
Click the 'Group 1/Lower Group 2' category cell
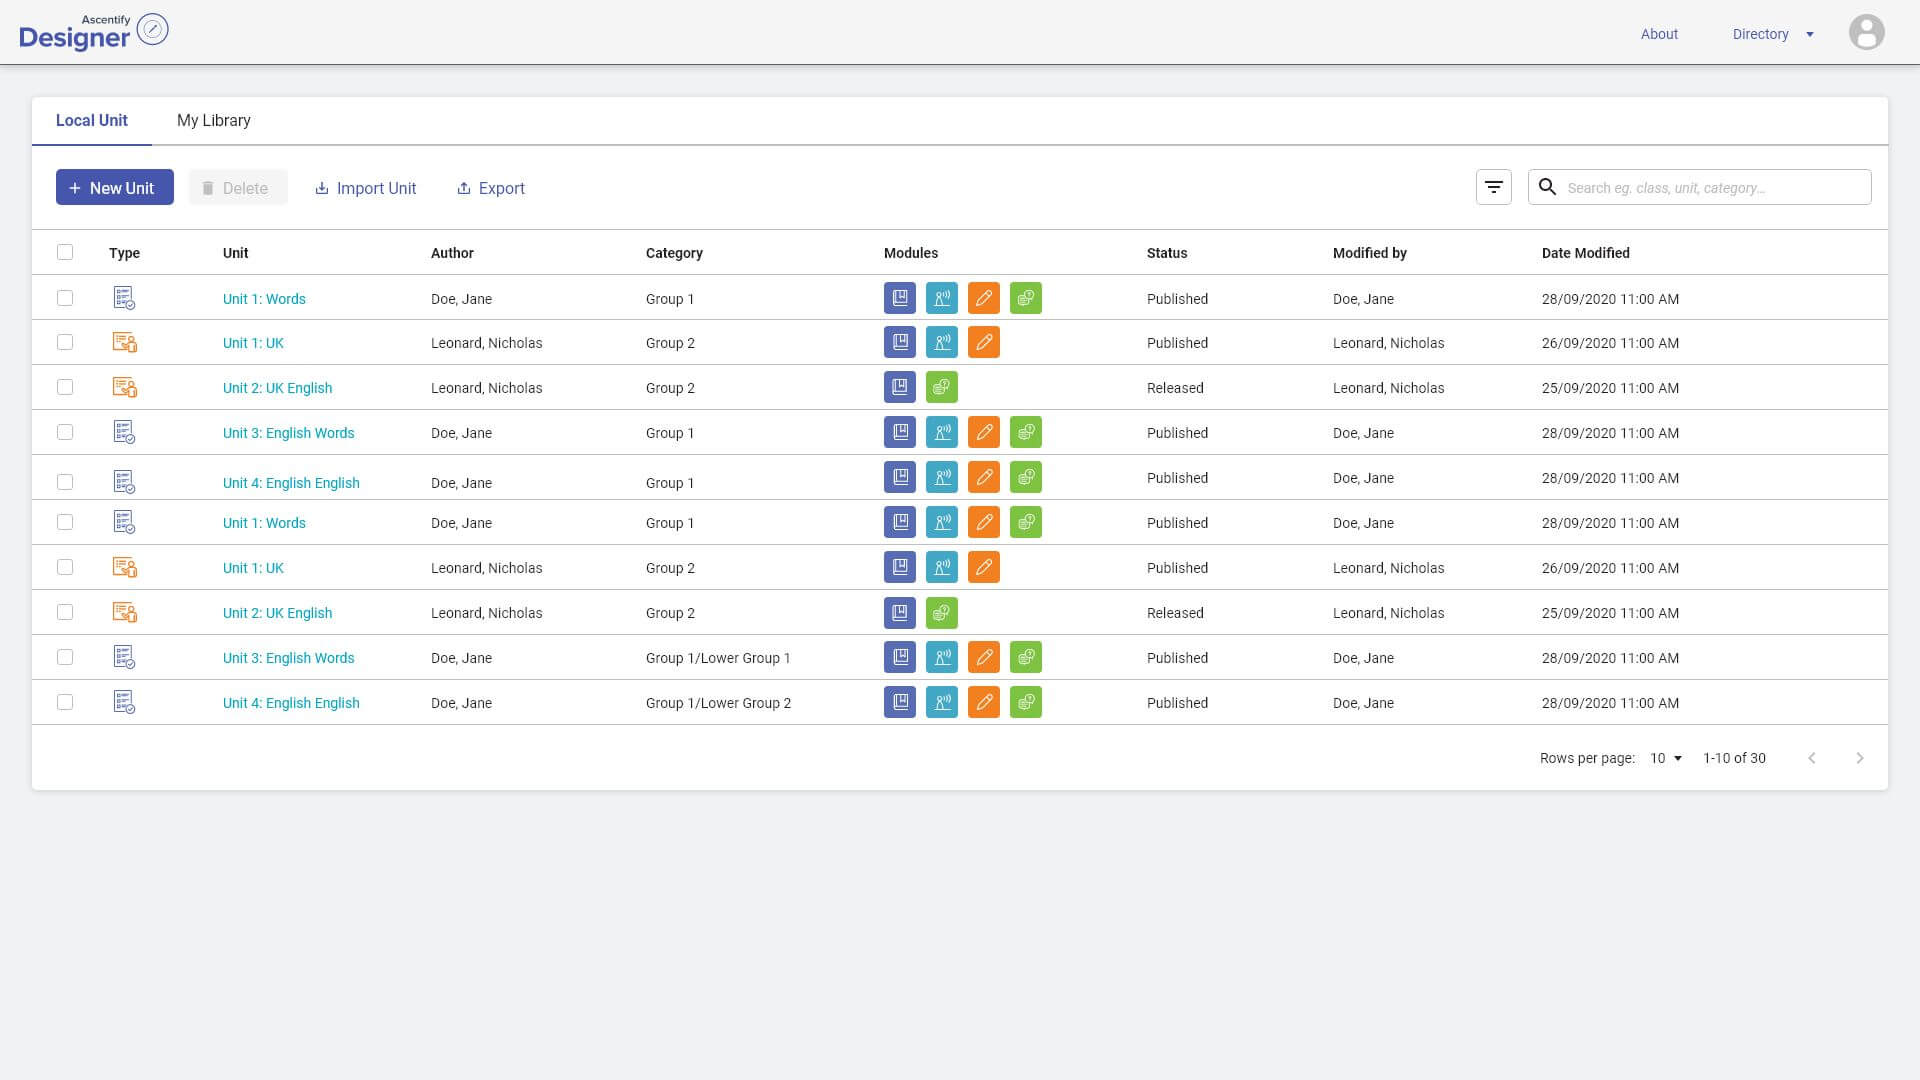coord(718,703)
